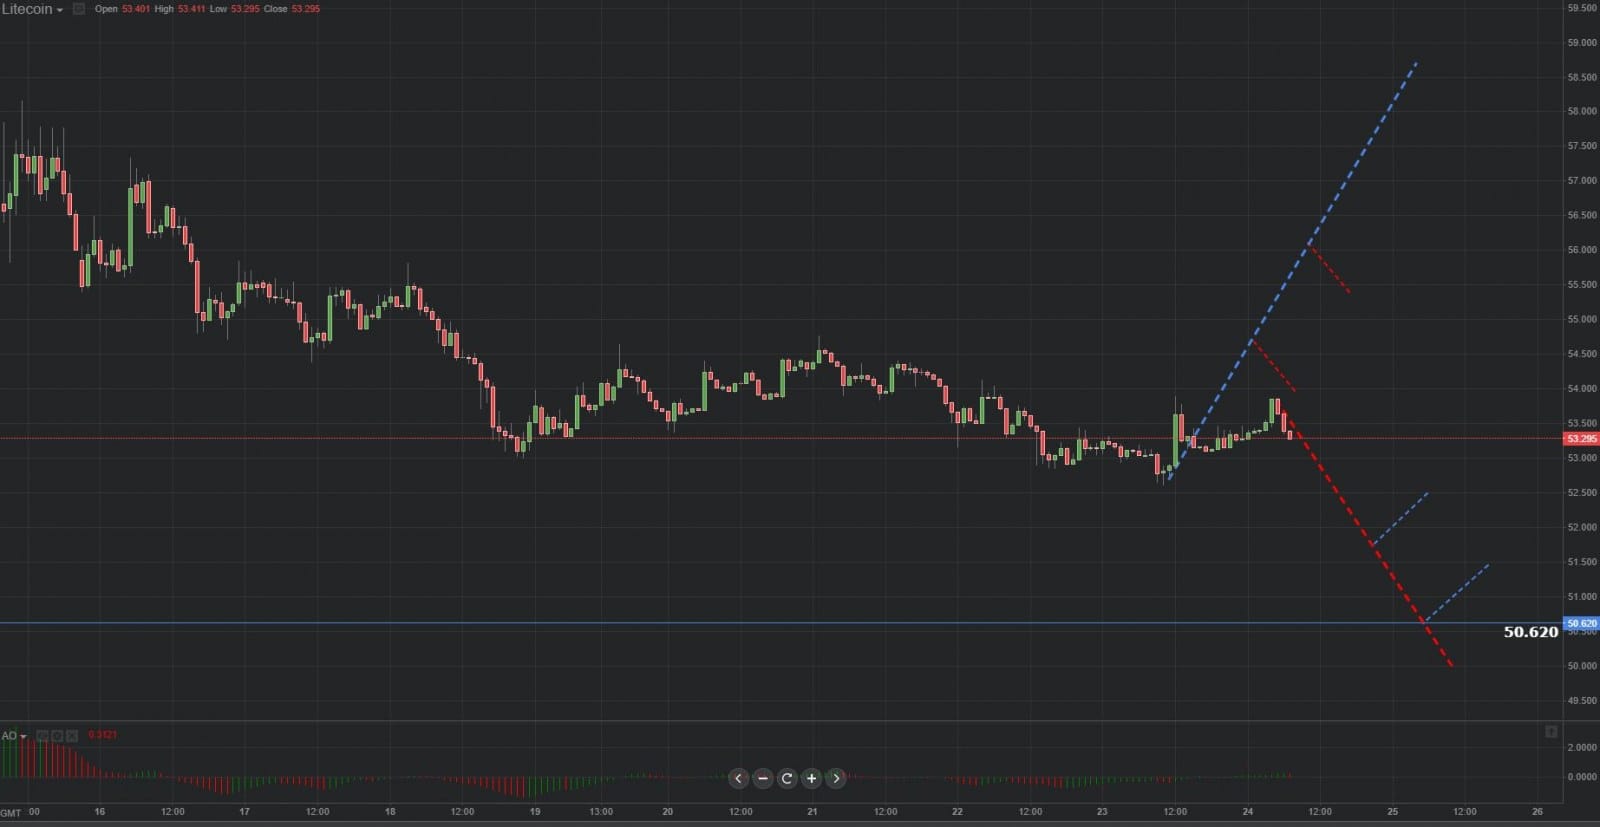Select the blue 50.620 price label on axis
Viewport: 1600px width, 827px height.
tap(1582, 623)
